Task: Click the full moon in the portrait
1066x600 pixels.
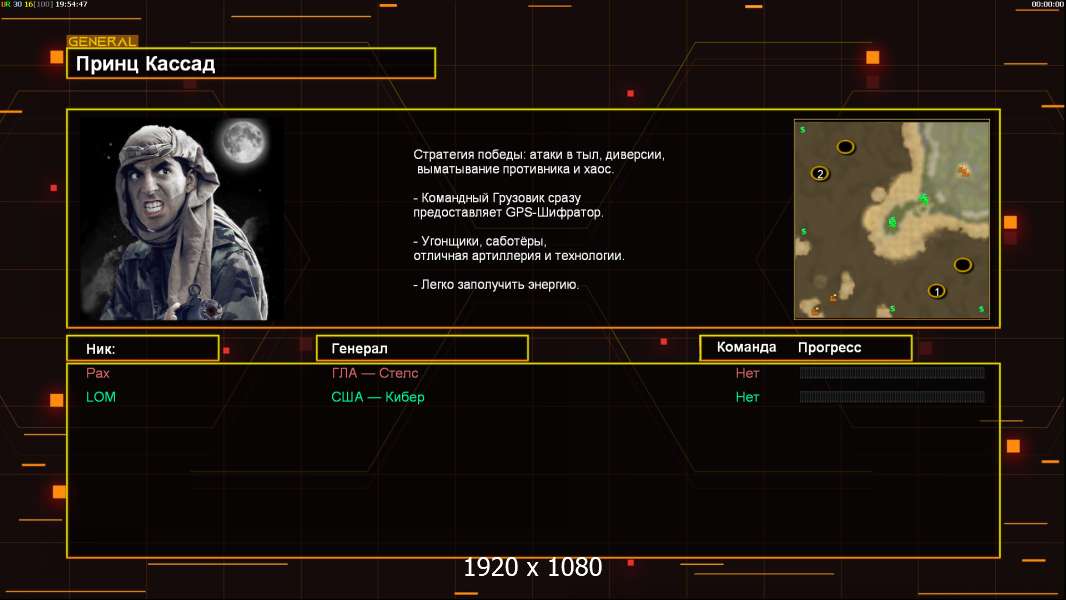Action: click(x=243, y=141)
